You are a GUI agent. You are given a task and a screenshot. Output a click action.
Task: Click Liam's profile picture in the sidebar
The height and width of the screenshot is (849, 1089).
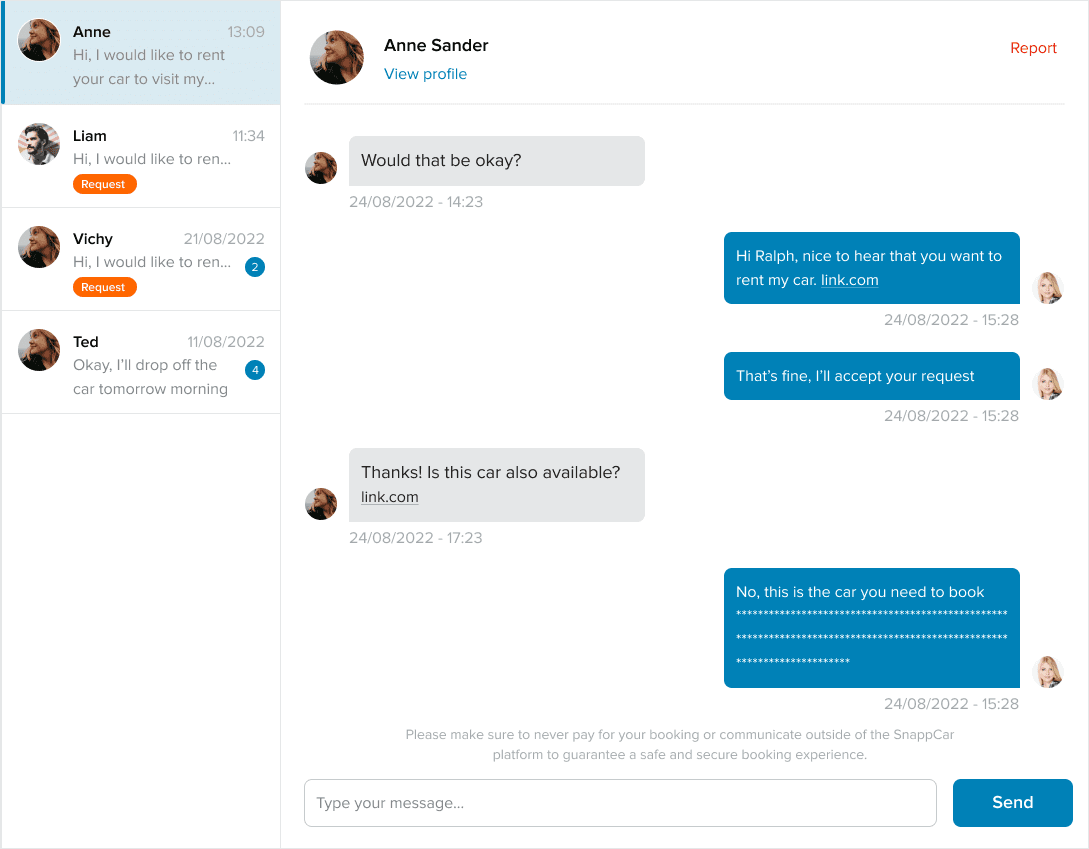point(38,143)
